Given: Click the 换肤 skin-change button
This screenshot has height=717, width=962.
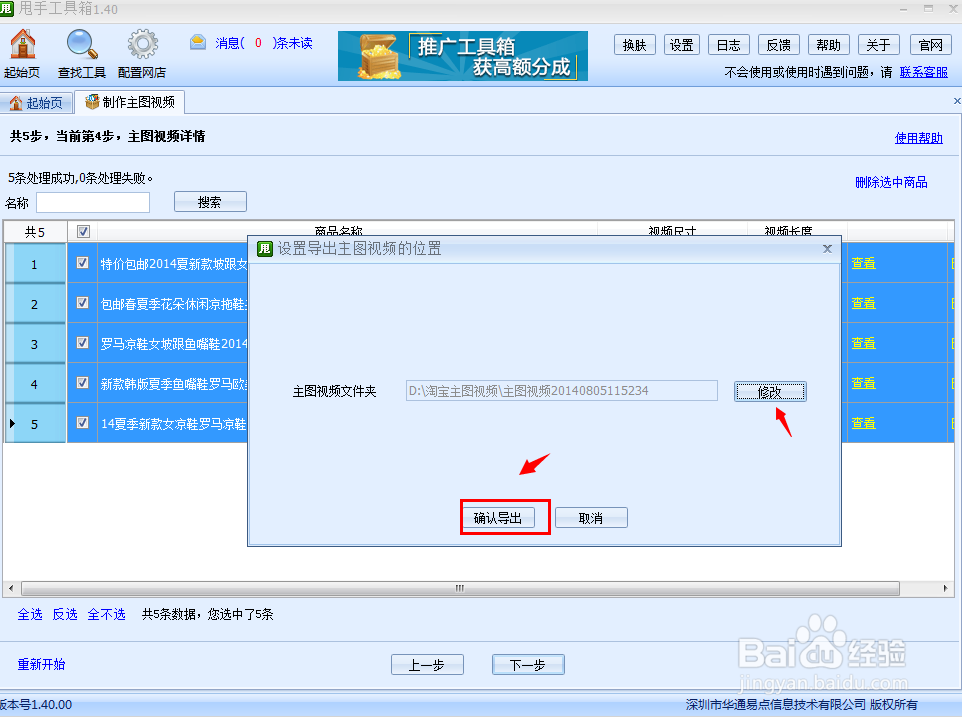Looking at the screenshot, I should pos(634,44).
